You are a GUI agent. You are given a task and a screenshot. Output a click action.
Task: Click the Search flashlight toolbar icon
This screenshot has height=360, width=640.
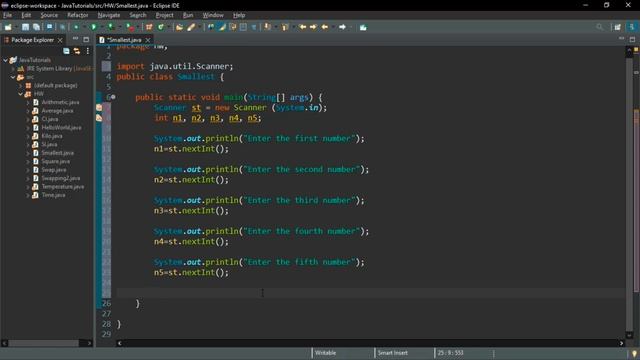(x=191, y=27)
